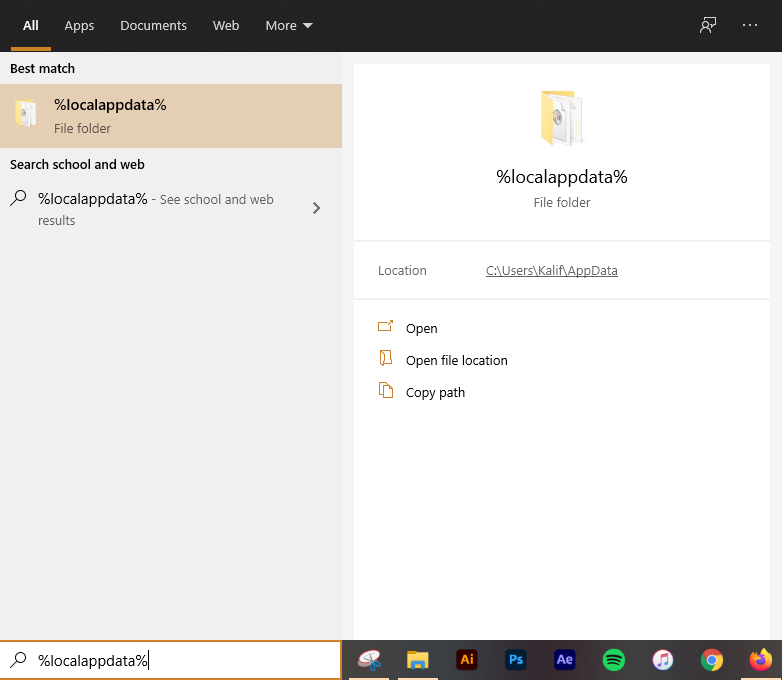Viewport: 782px width, 680px height.
Task: Expand web results arrow for %localappdata%
Action: (x=316, y=208)
